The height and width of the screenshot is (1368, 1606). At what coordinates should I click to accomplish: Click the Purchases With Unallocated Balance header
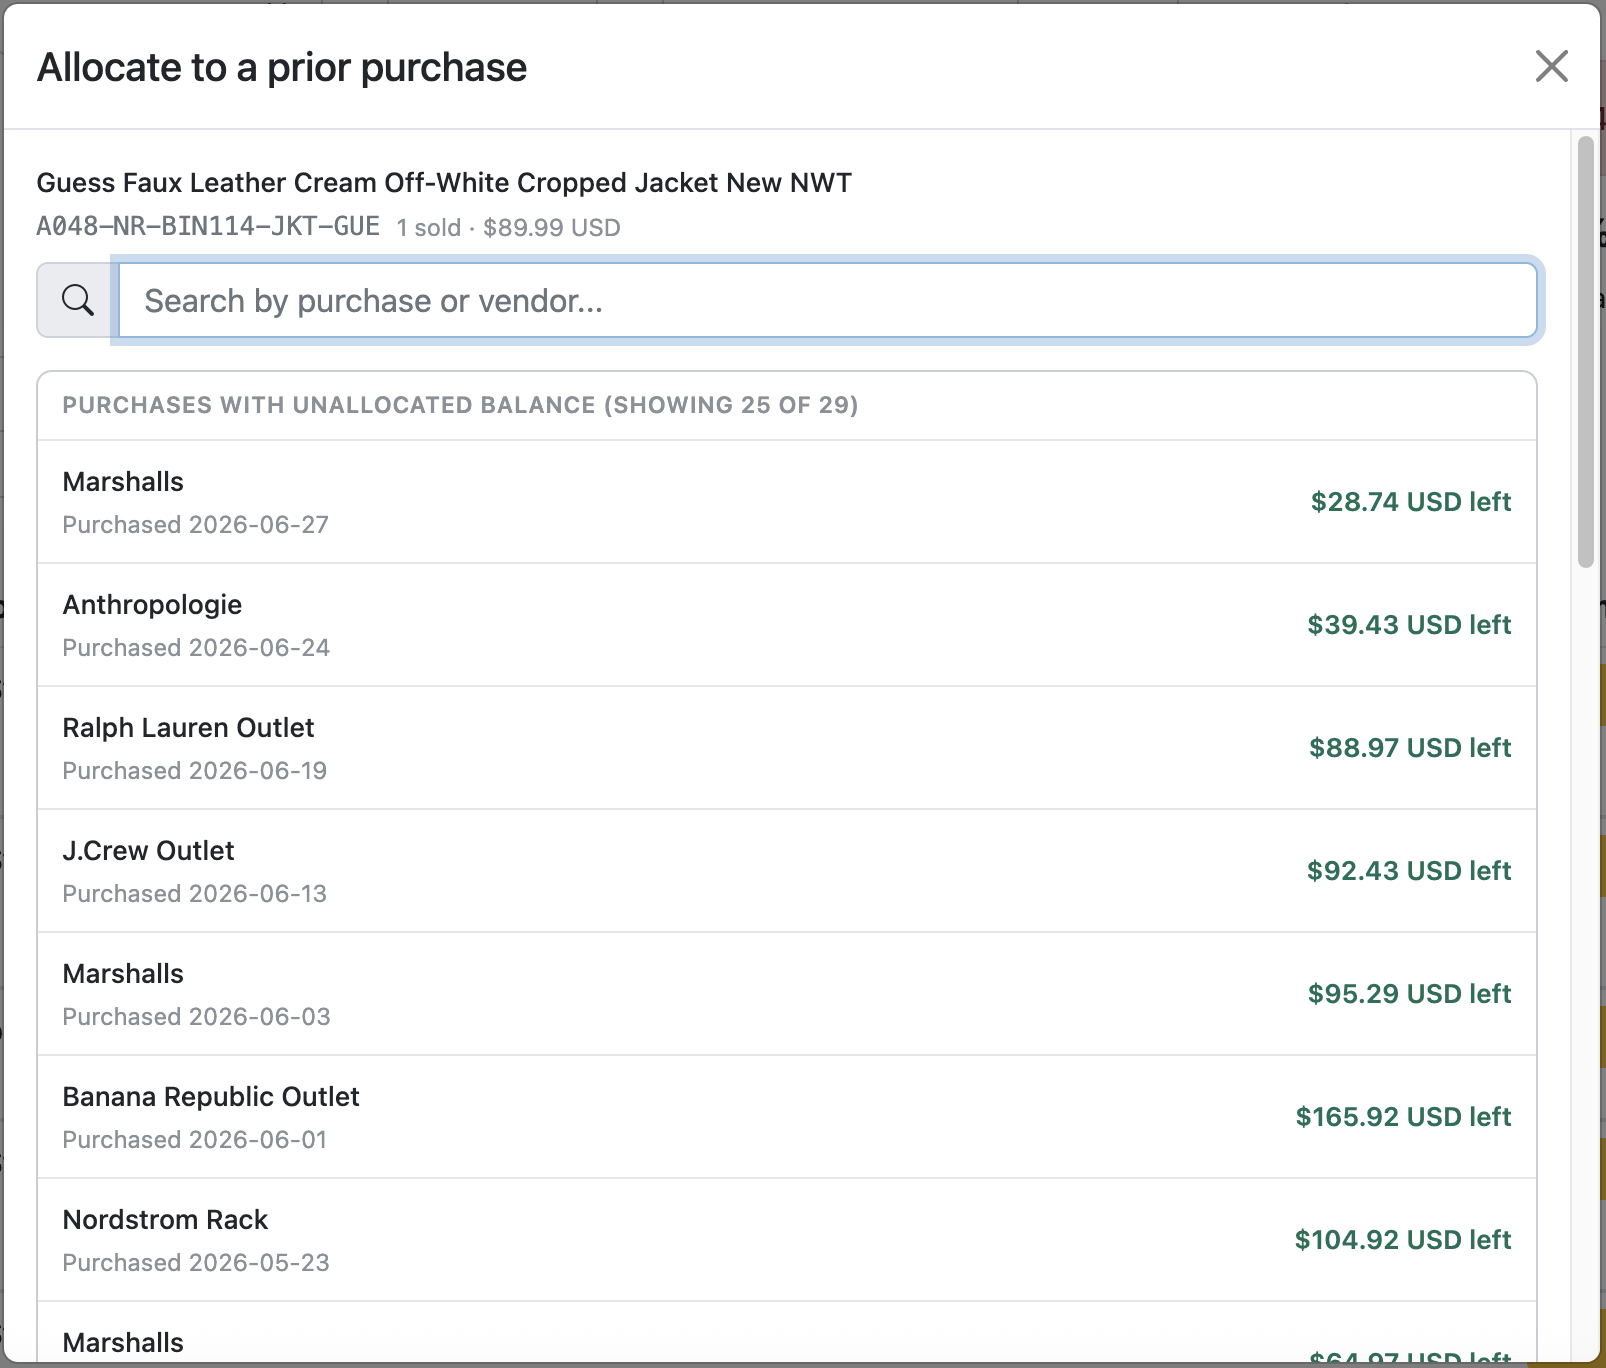coord(461,405)
